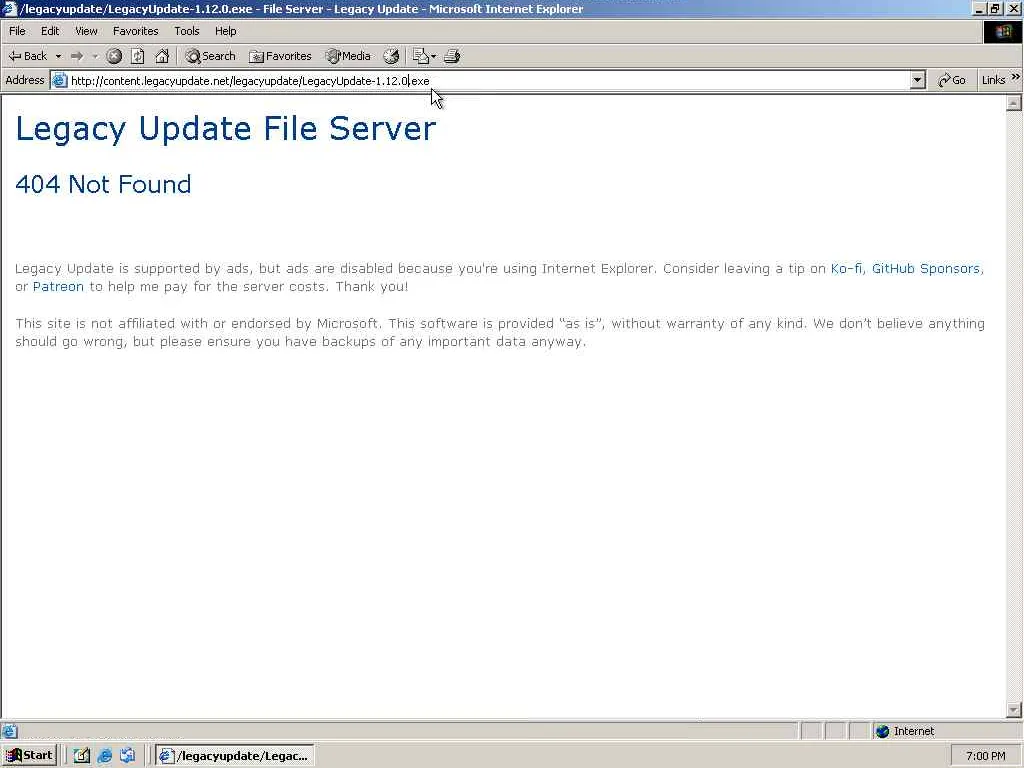Click the Home icon in toolbar

[x=162, y=56]
